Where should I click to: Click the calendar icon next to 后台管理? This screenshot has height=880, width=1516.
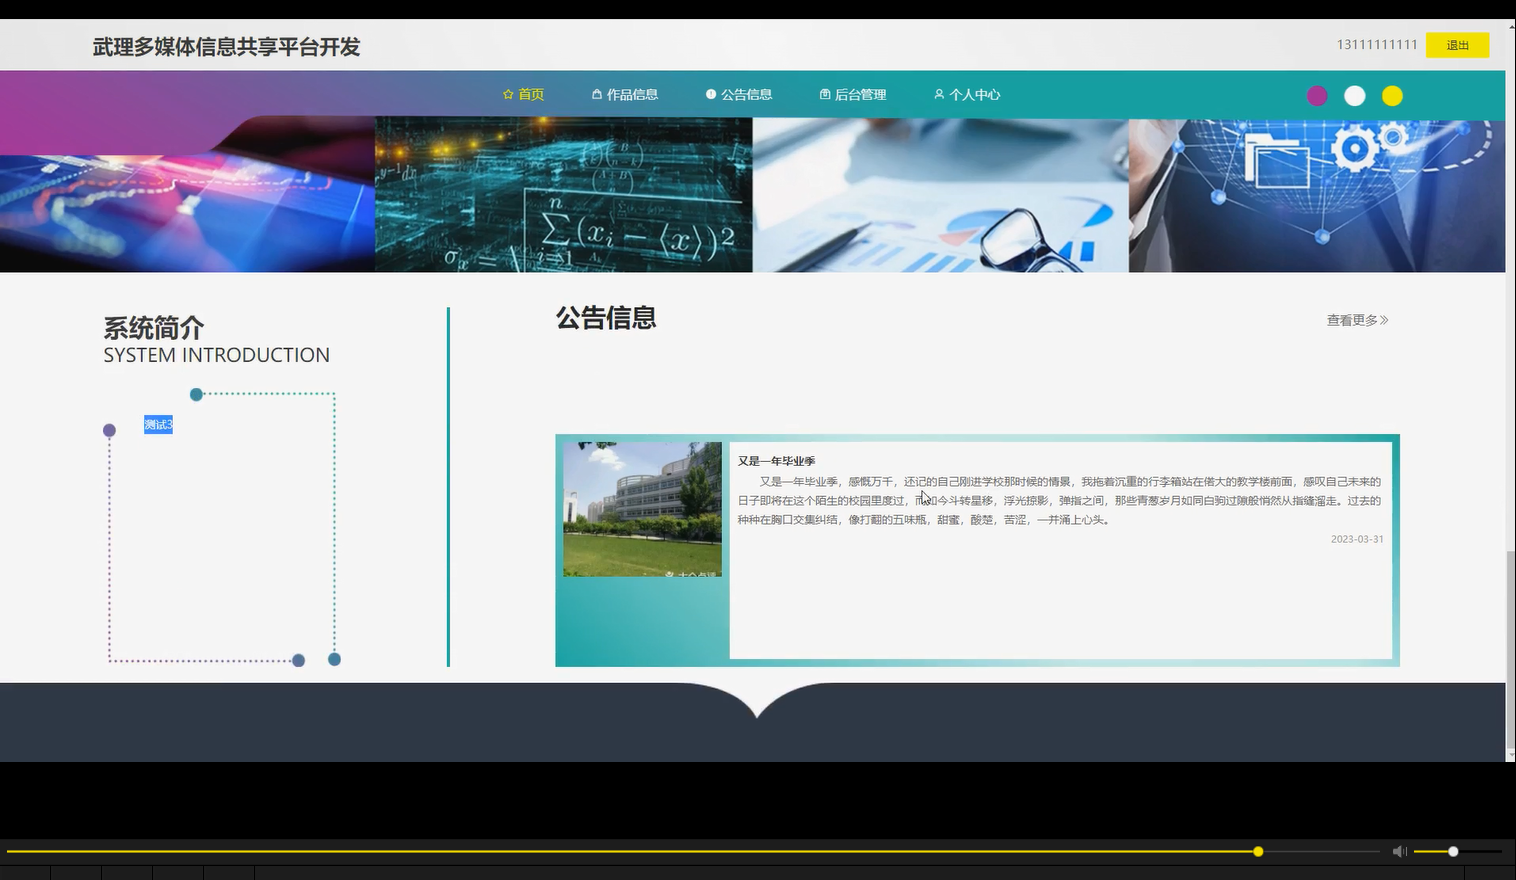pyautogui.click(x=824, y=94)
